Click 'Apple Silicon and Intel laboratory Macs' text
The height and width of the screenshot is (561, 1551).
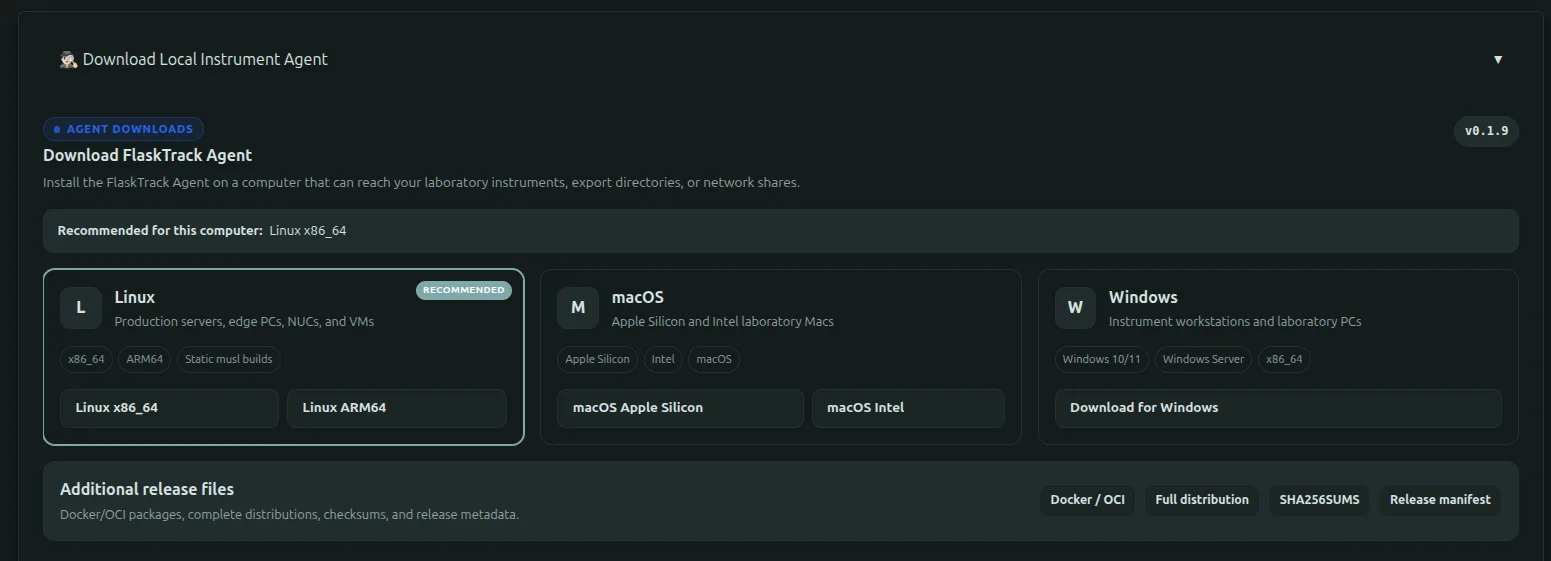(x=723, y=322)
